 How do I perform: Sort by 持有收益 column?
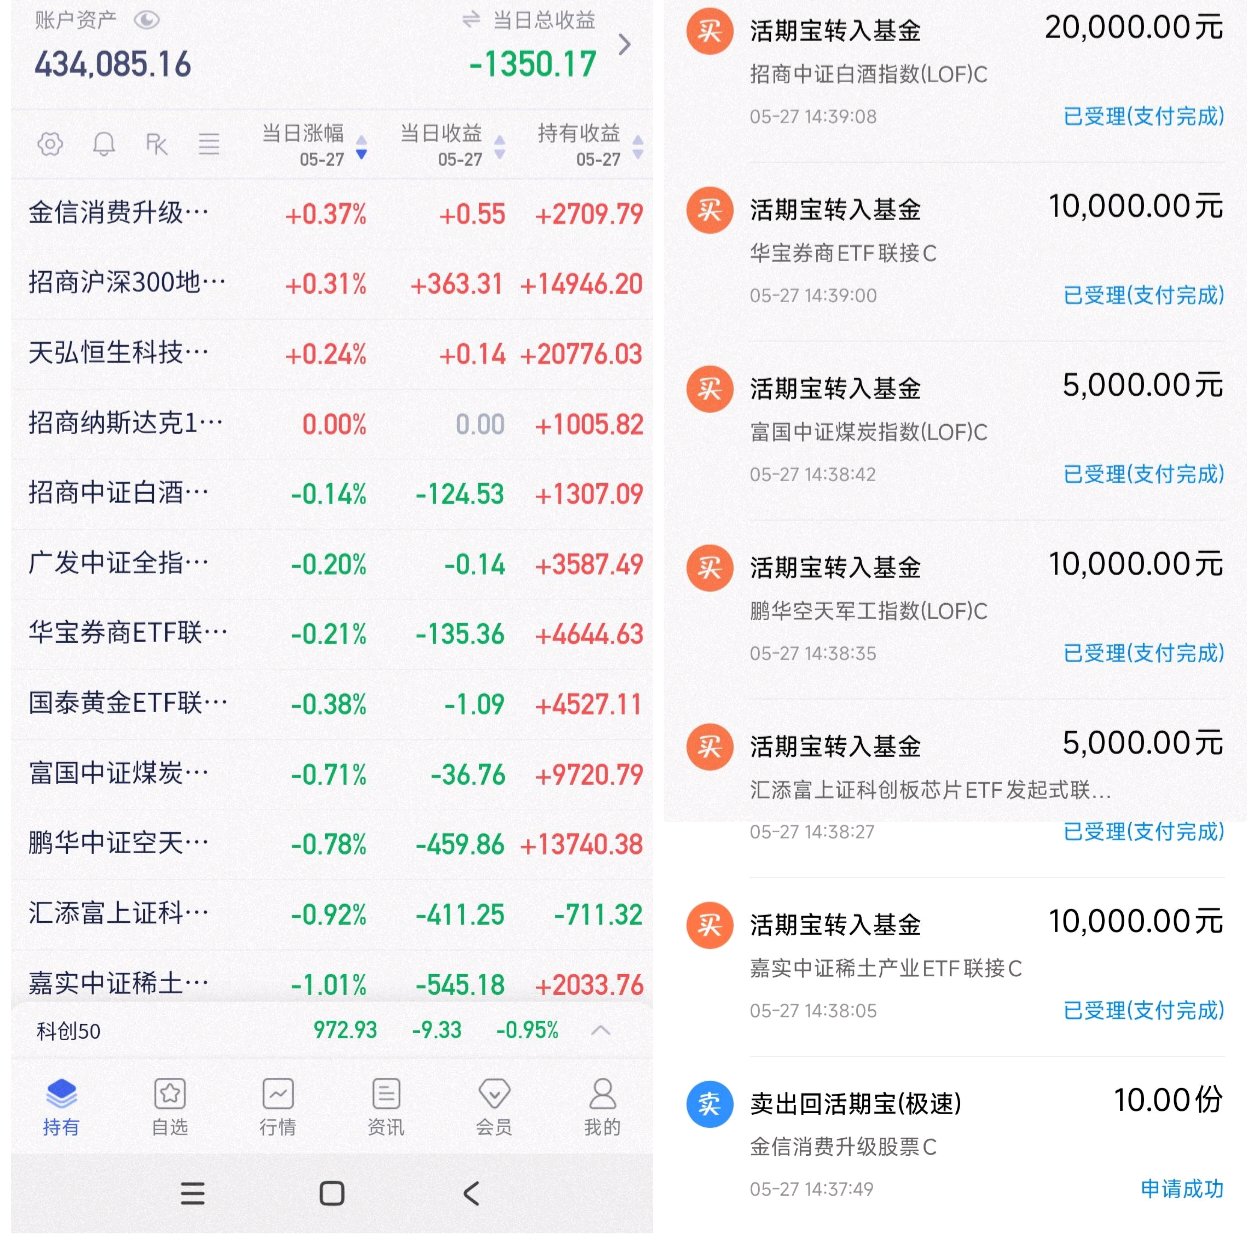(x=590, y=145)
